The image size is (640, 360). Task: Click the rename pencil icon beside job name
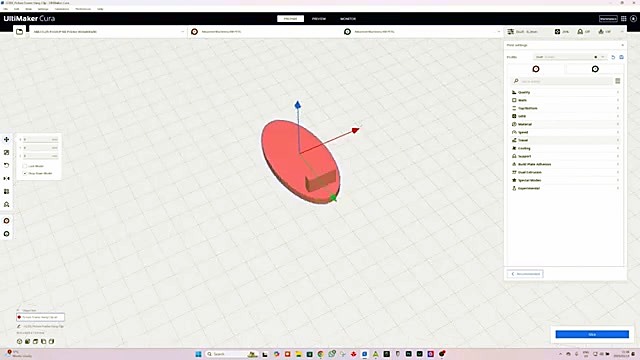click(x=19, y=327)
